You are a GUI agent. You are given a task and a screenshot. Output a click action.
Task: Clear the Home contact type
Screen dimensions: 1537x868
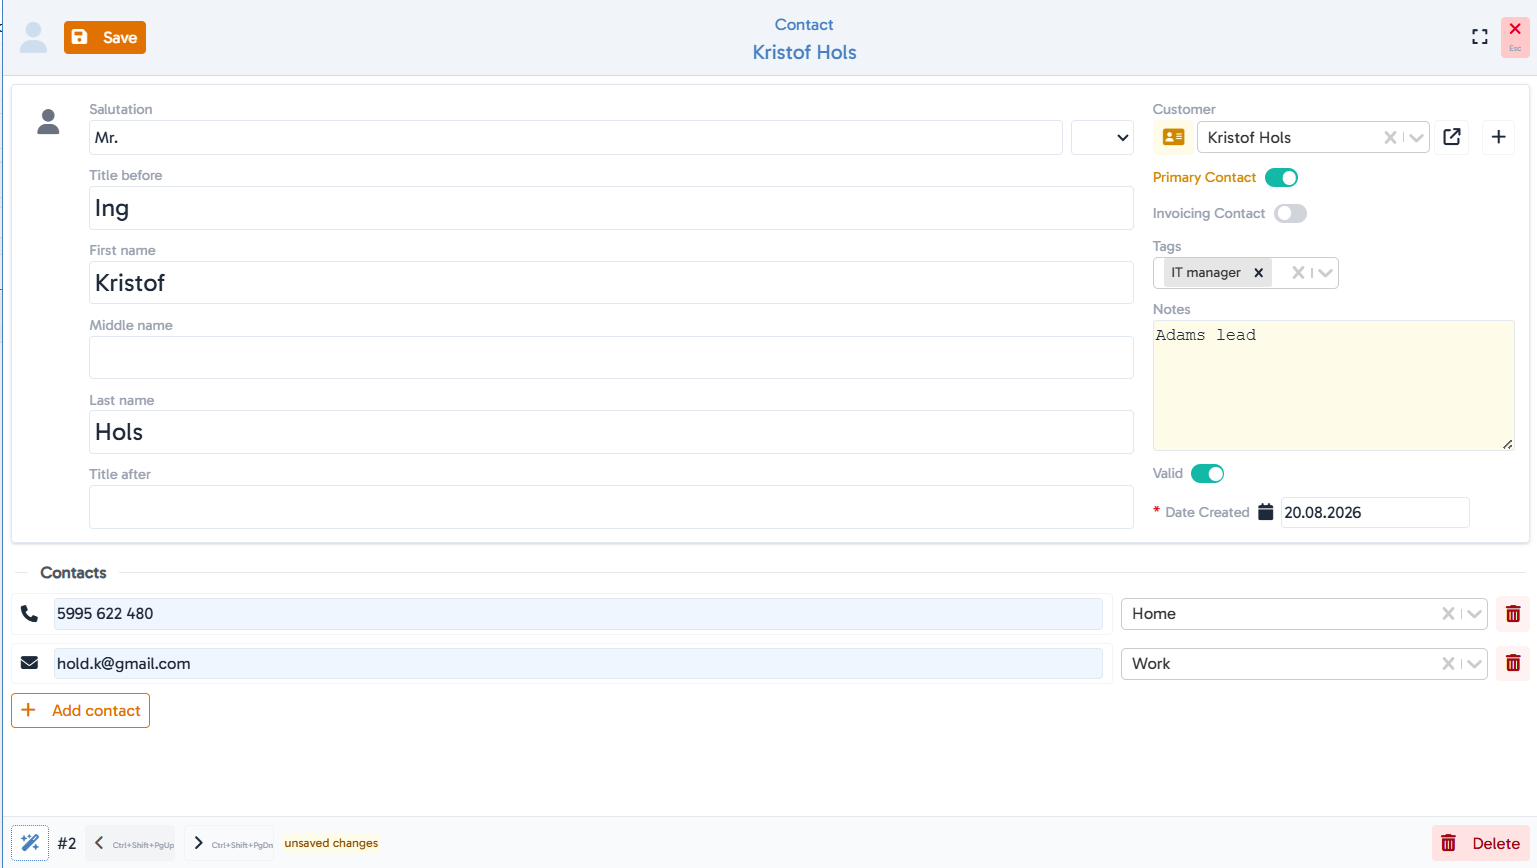point(1448,614)
